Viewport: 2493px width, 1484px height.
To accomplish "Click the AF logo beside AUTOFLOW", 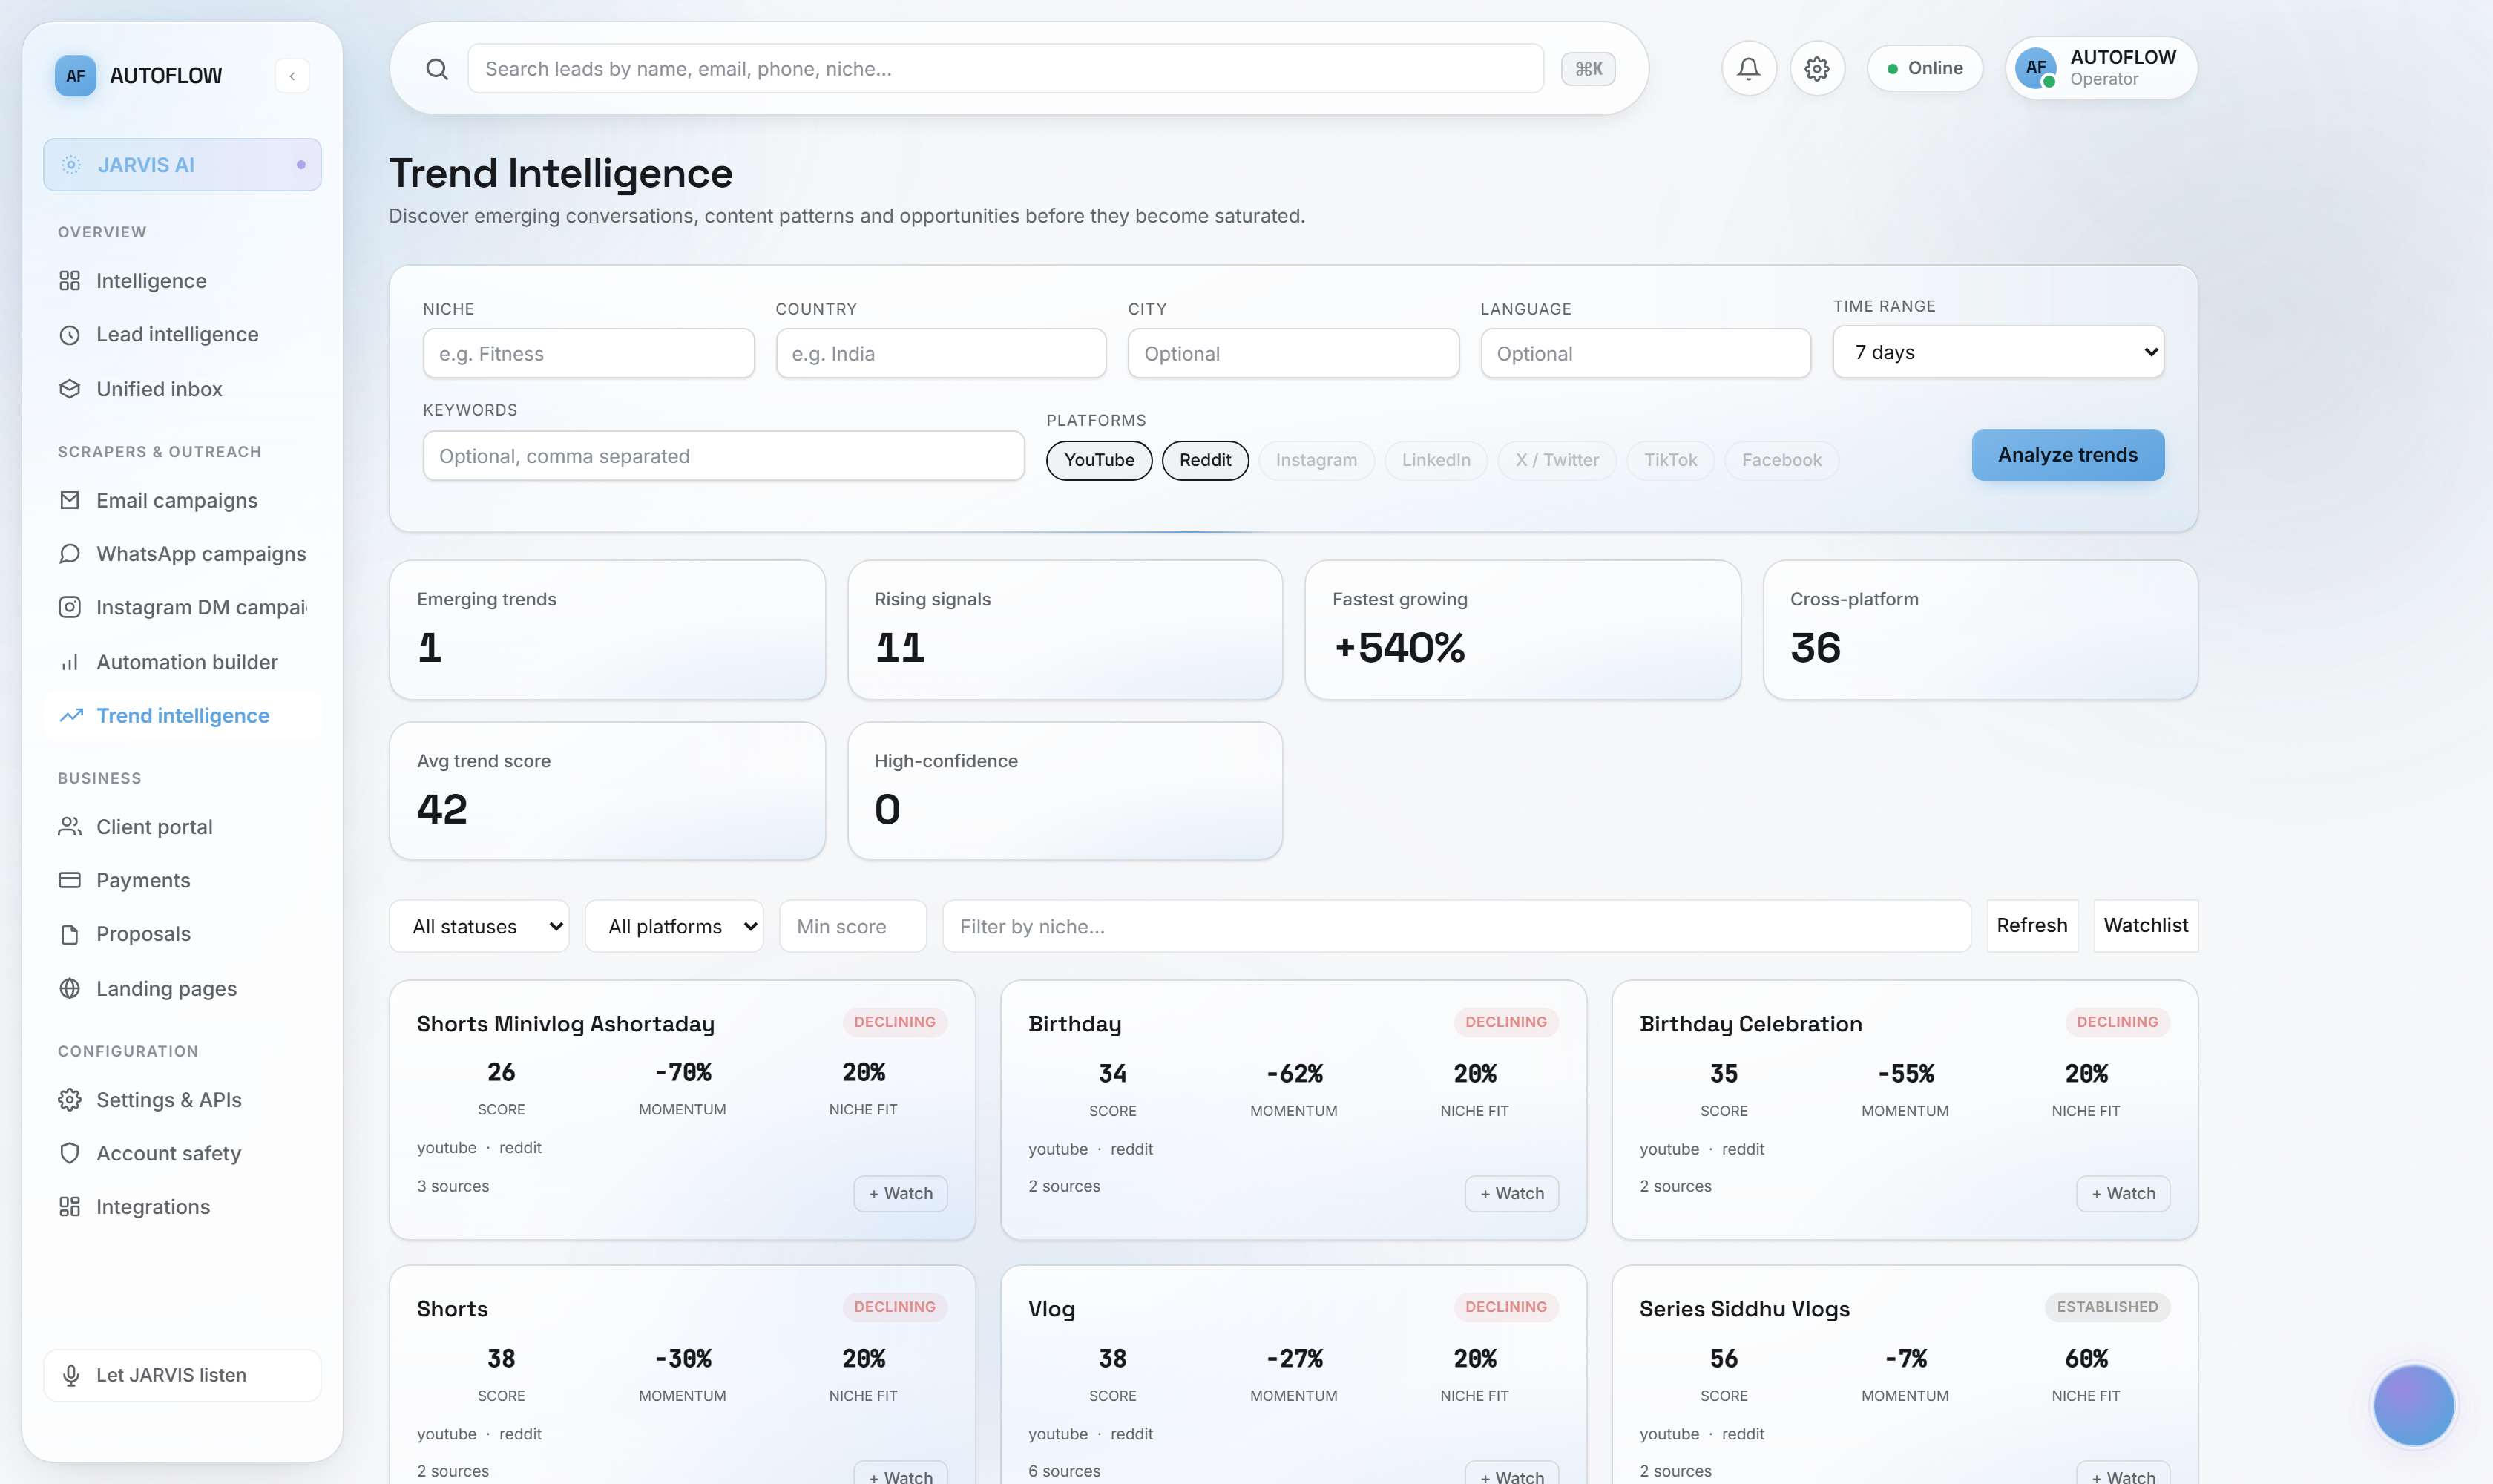I will click(x=75, y=76).
